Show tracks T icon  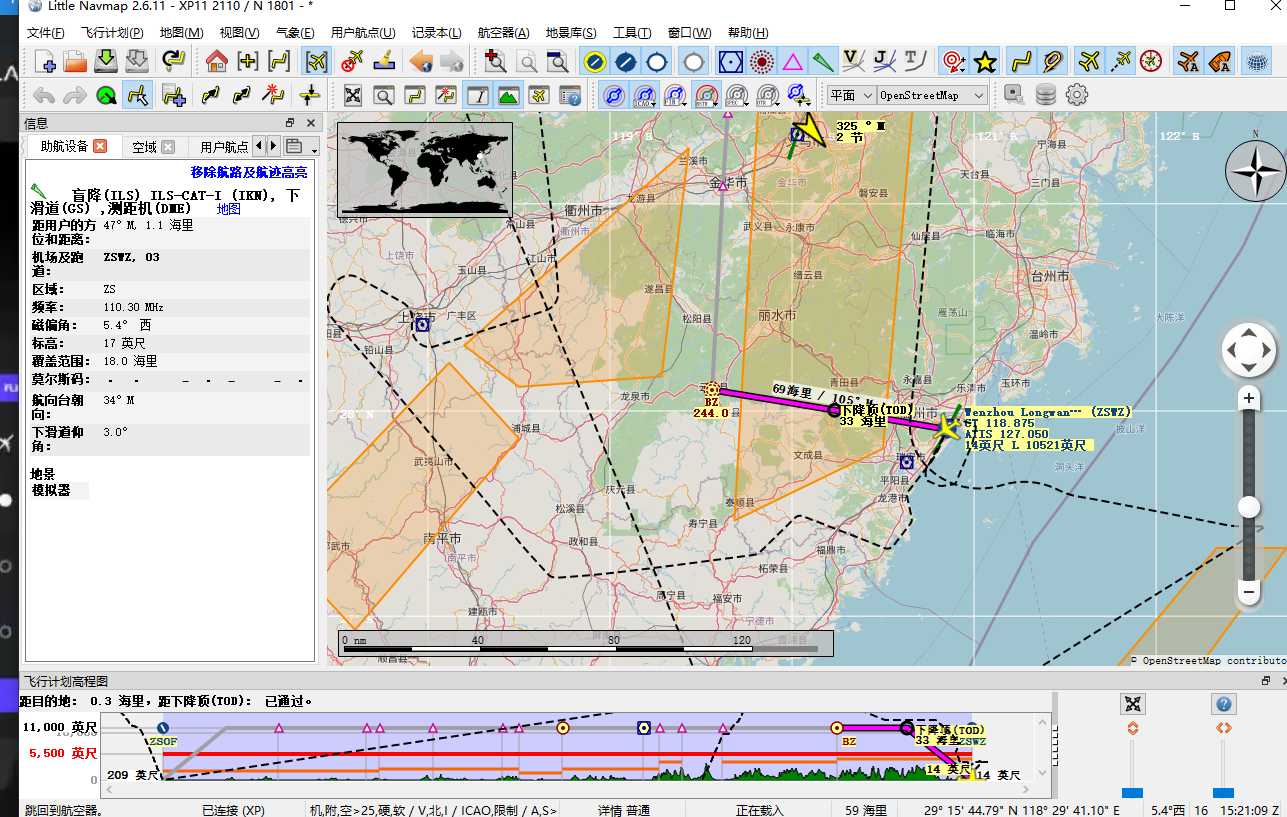click(914, 62)
